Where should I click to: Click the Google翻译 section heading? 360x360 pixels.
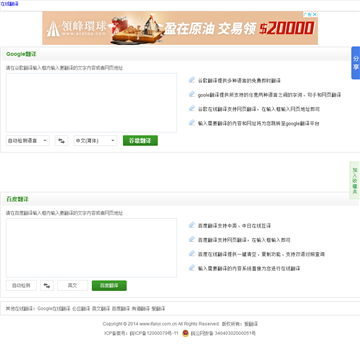pos(21,54)
